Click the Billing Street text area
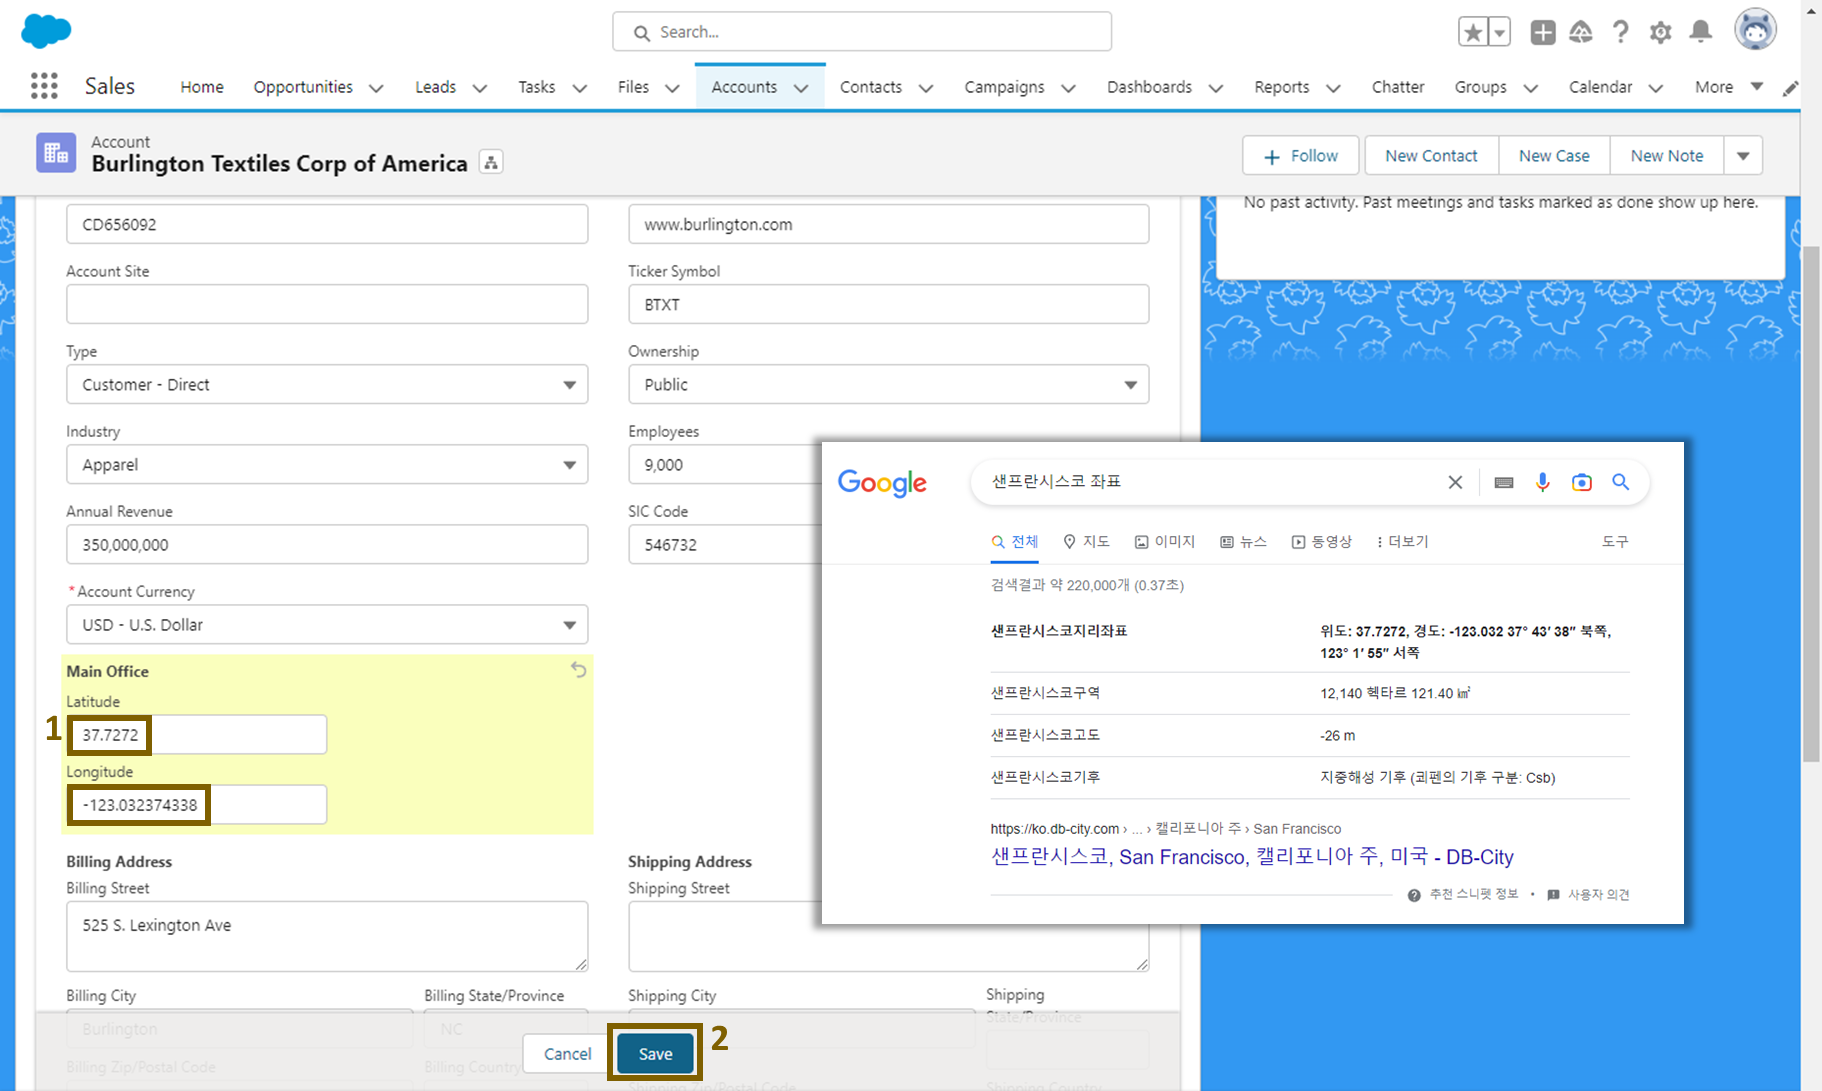The width and height of the screenshot is (1822, 1091). pyautogui.click(x=327, y=936)
